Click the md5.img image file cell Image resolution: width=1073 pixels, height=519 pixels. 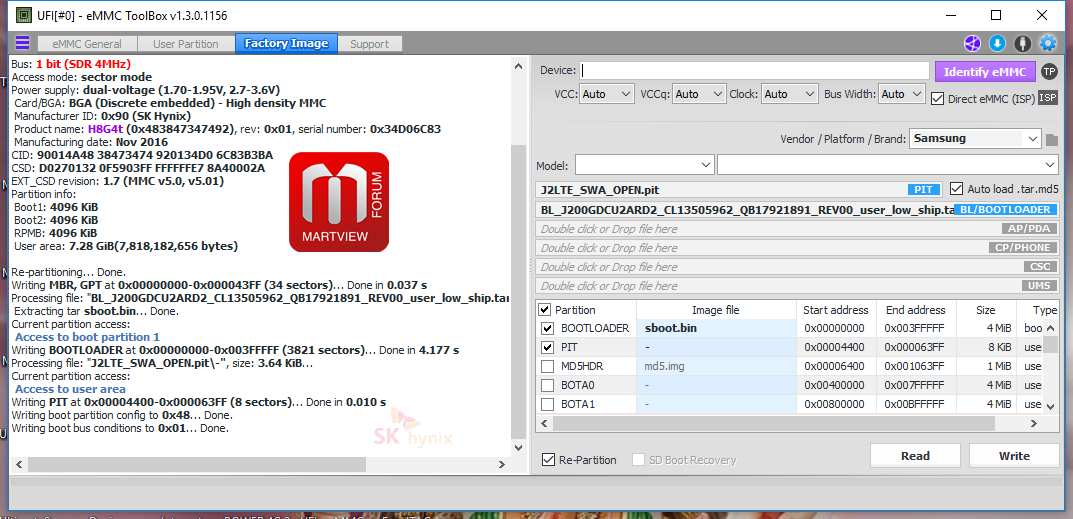point(716,366)
